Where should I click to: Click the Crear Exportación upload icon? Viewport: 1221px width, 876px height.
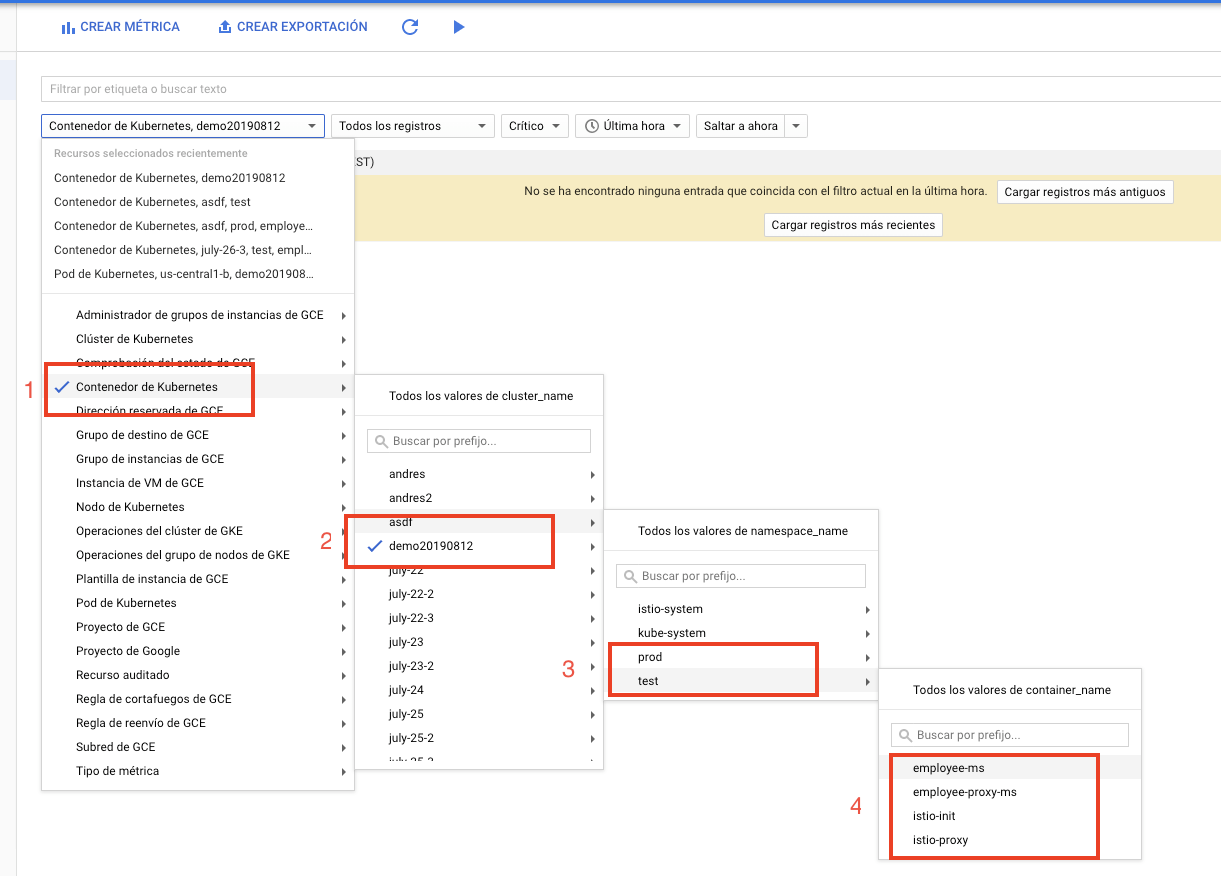point(225,27)
